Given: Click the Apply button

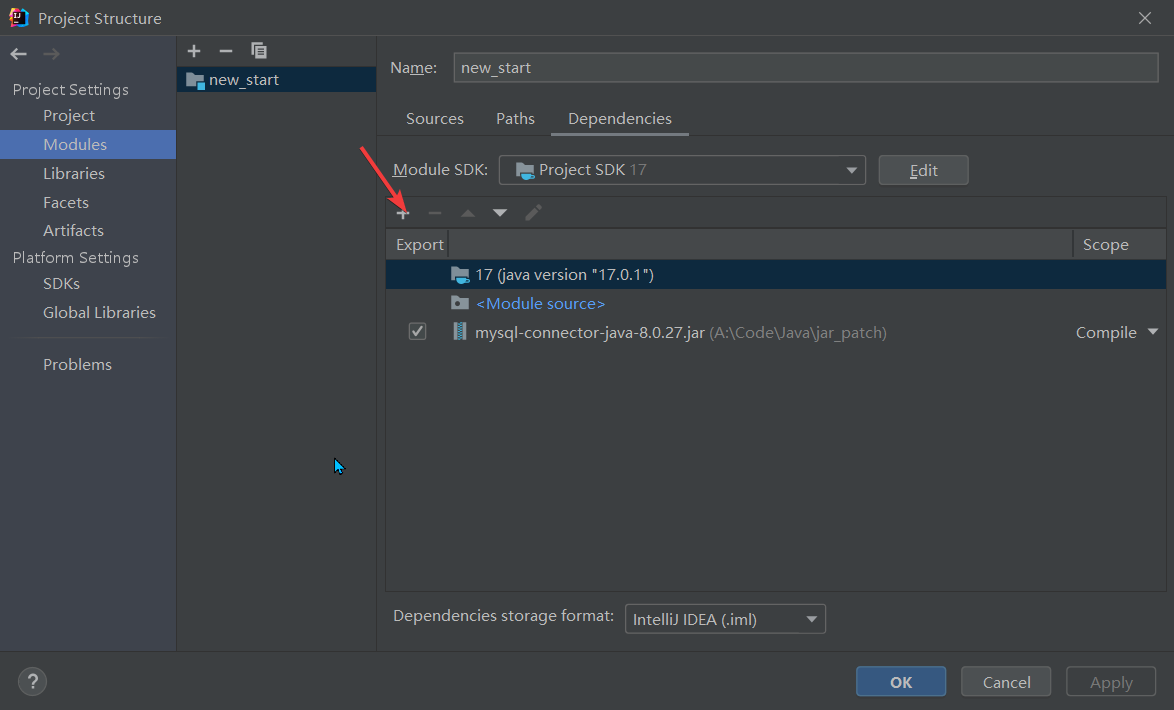Looking at the screenshot, I should coord(1111,682).
